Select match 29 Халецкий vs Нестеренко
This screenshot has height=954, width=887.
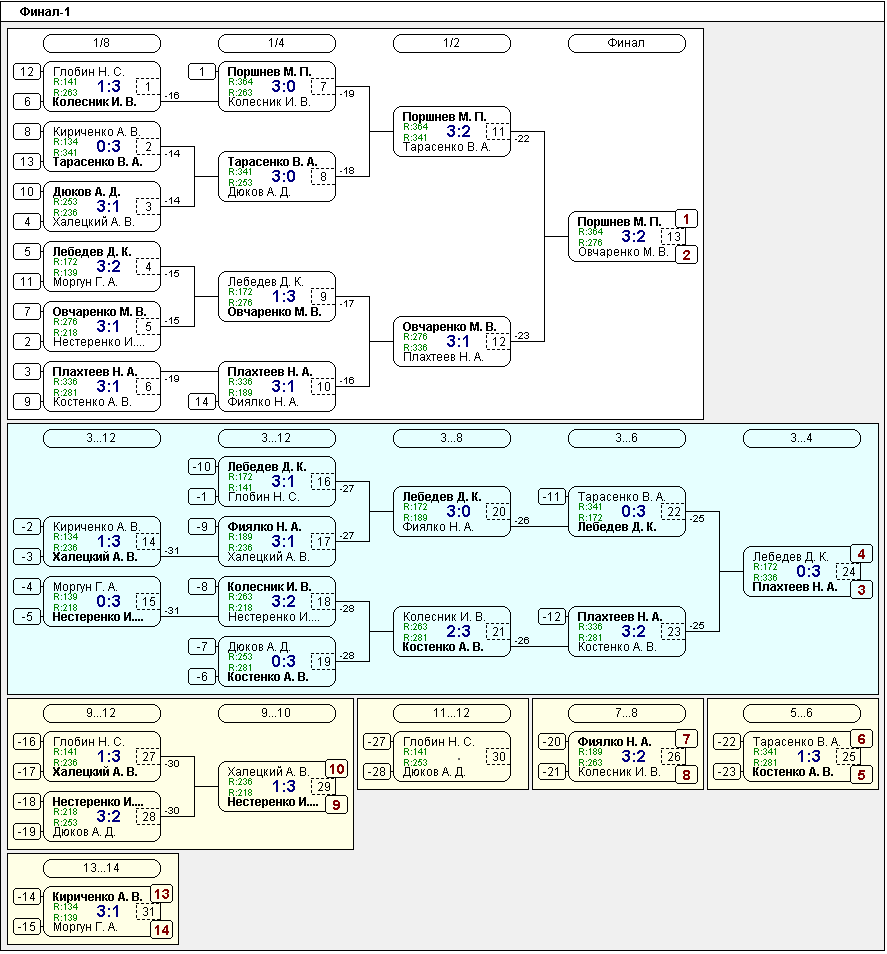pyautogui.click(x=277, y=787)
